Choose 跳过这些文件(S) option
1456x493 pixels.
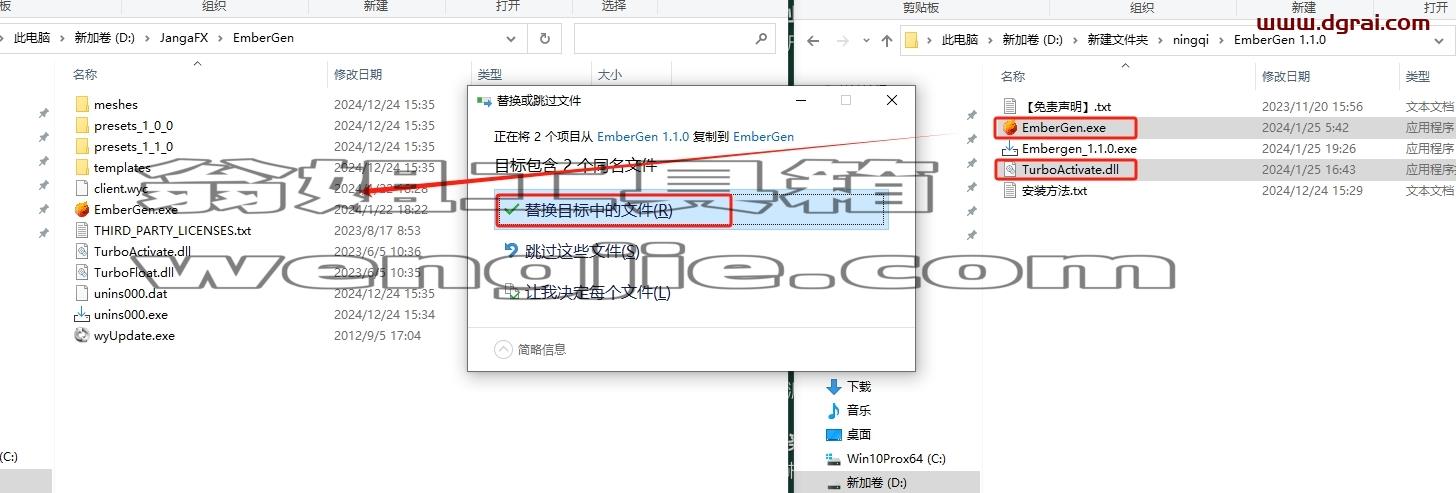point(584,251)
